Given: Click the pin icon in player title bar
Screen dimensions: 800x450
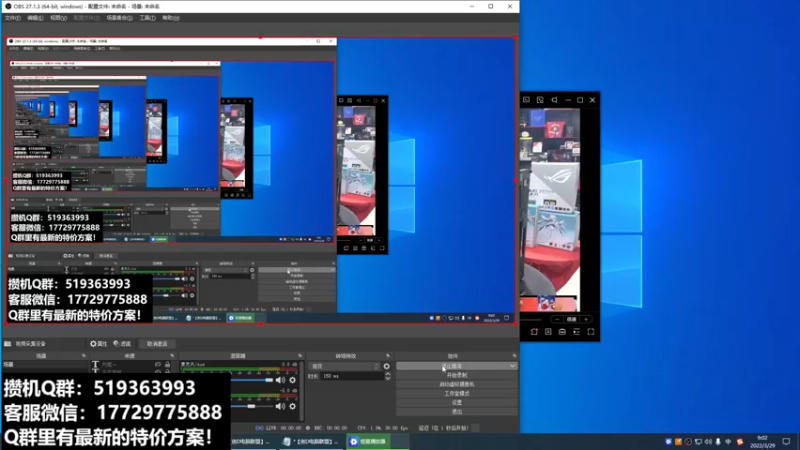Looking at the screenshot, I should (x=554, y=100).
